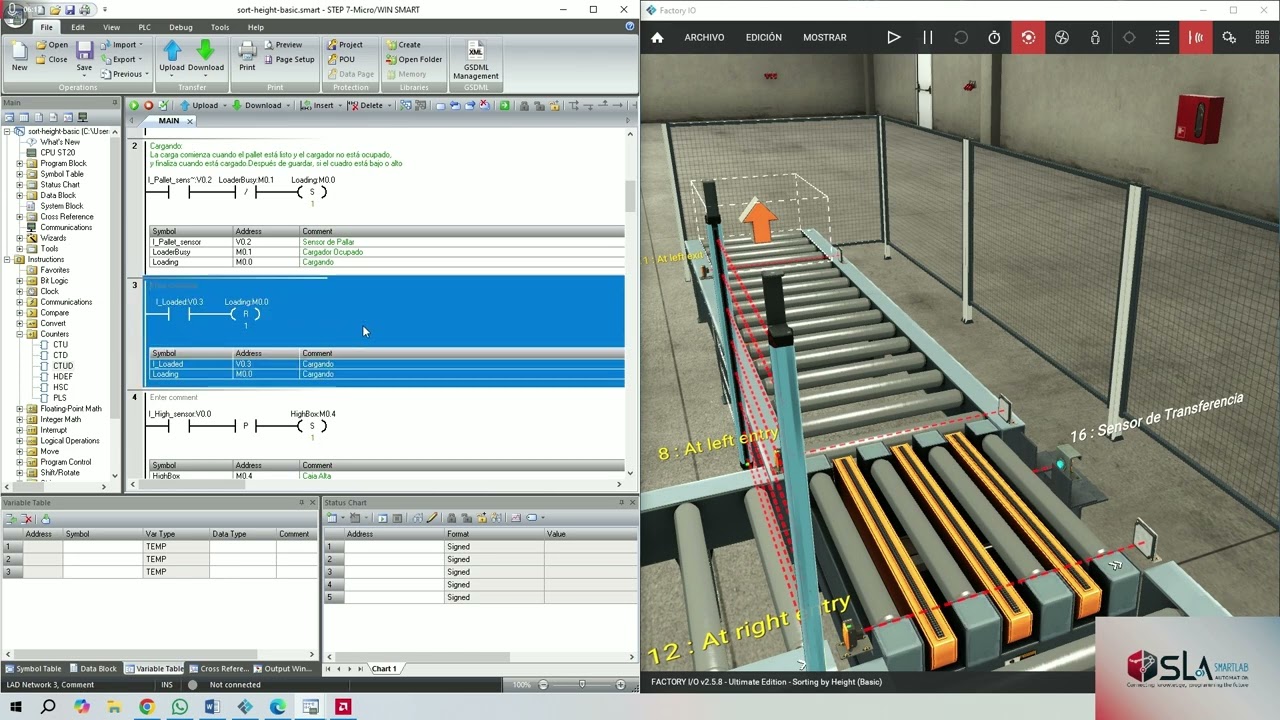Open the Factory IO parts palette grid
This screenshot has height=720, width=1280.
click(x=1262, y=38)
